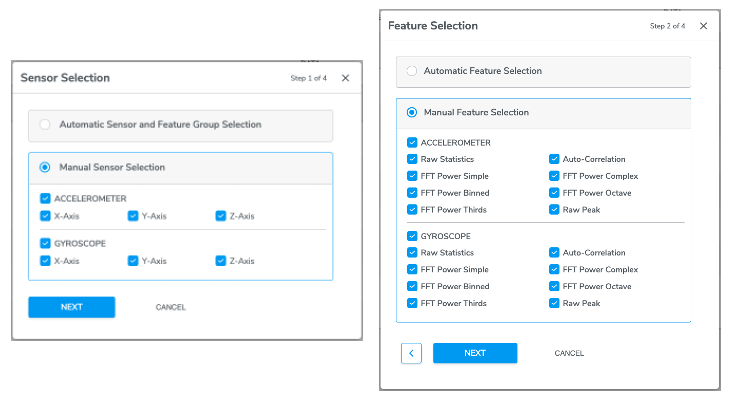Viewport: 730px width, 400px height.
Task: Disable accelerometer FFT Power Binned
Action: click(412, 193)
